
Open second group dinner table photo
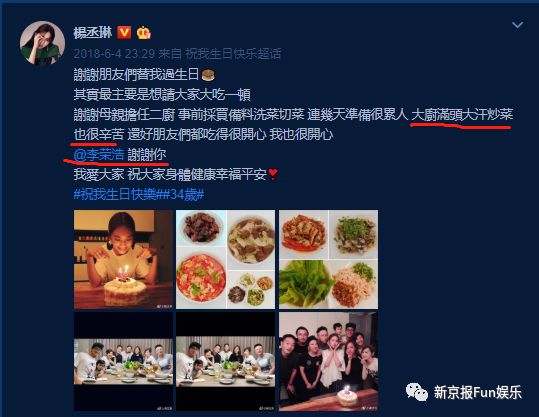(226, 361)
